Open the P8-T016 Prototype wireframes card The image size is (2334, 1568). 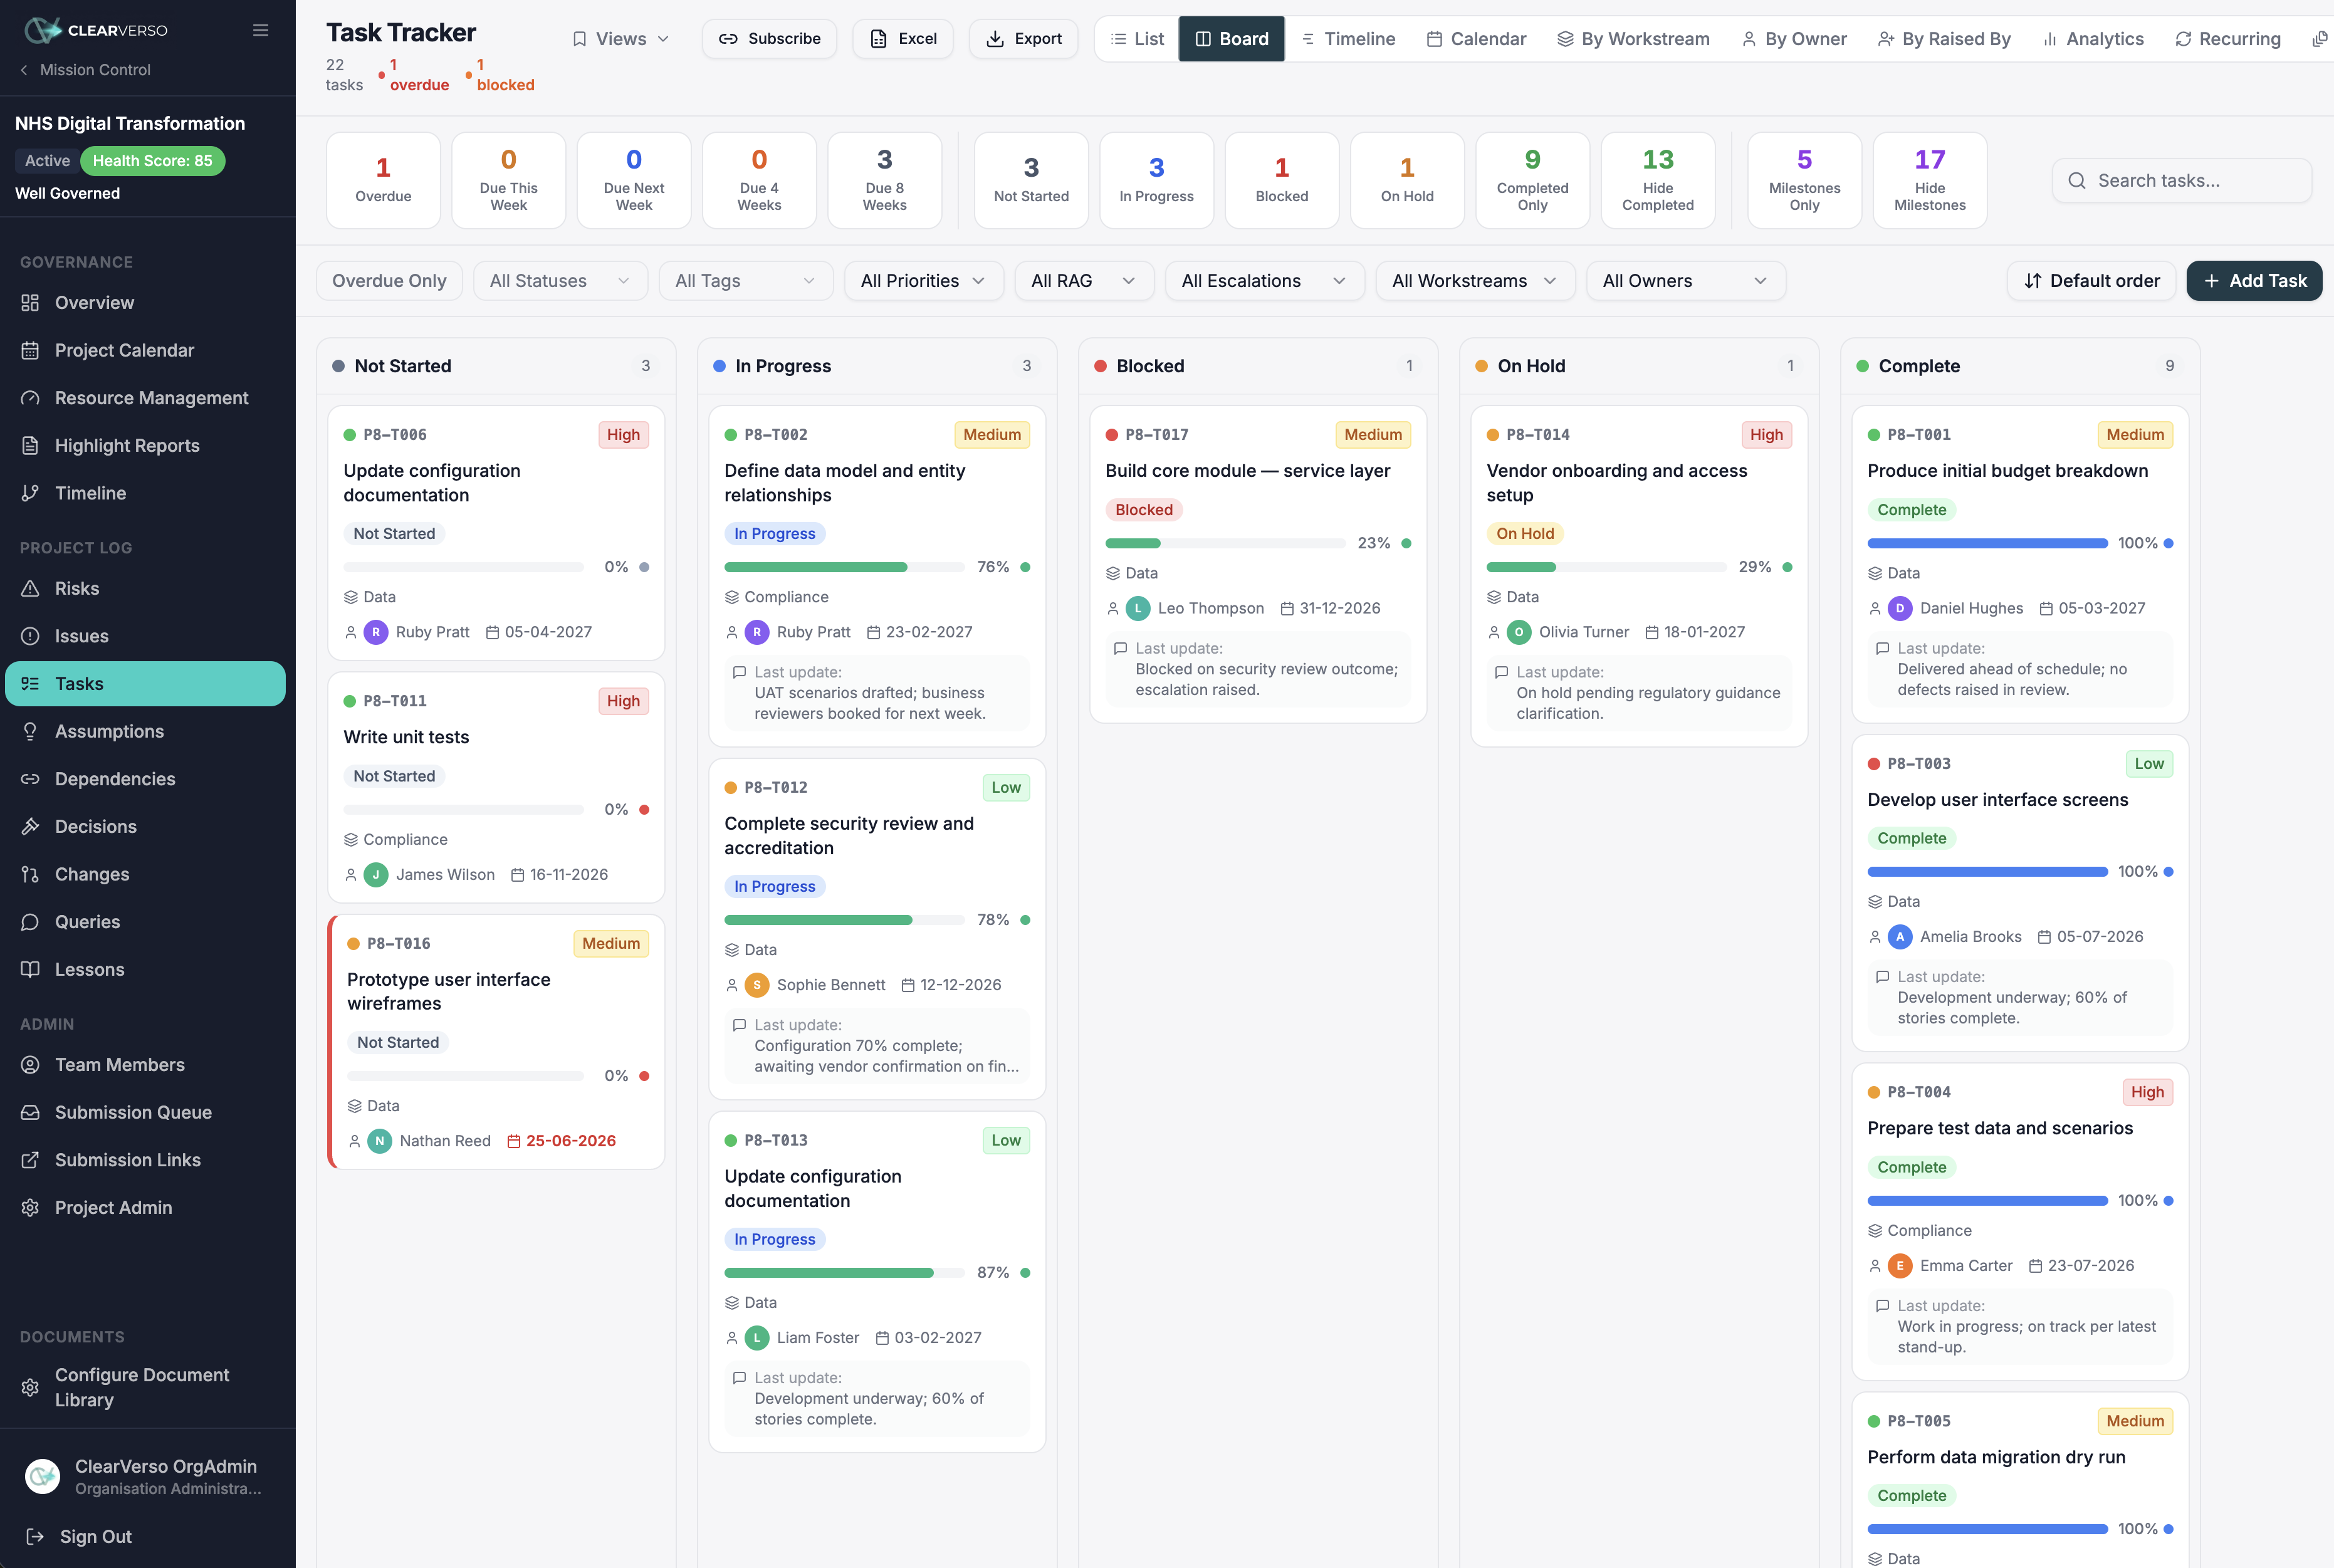click(497, 1041)
